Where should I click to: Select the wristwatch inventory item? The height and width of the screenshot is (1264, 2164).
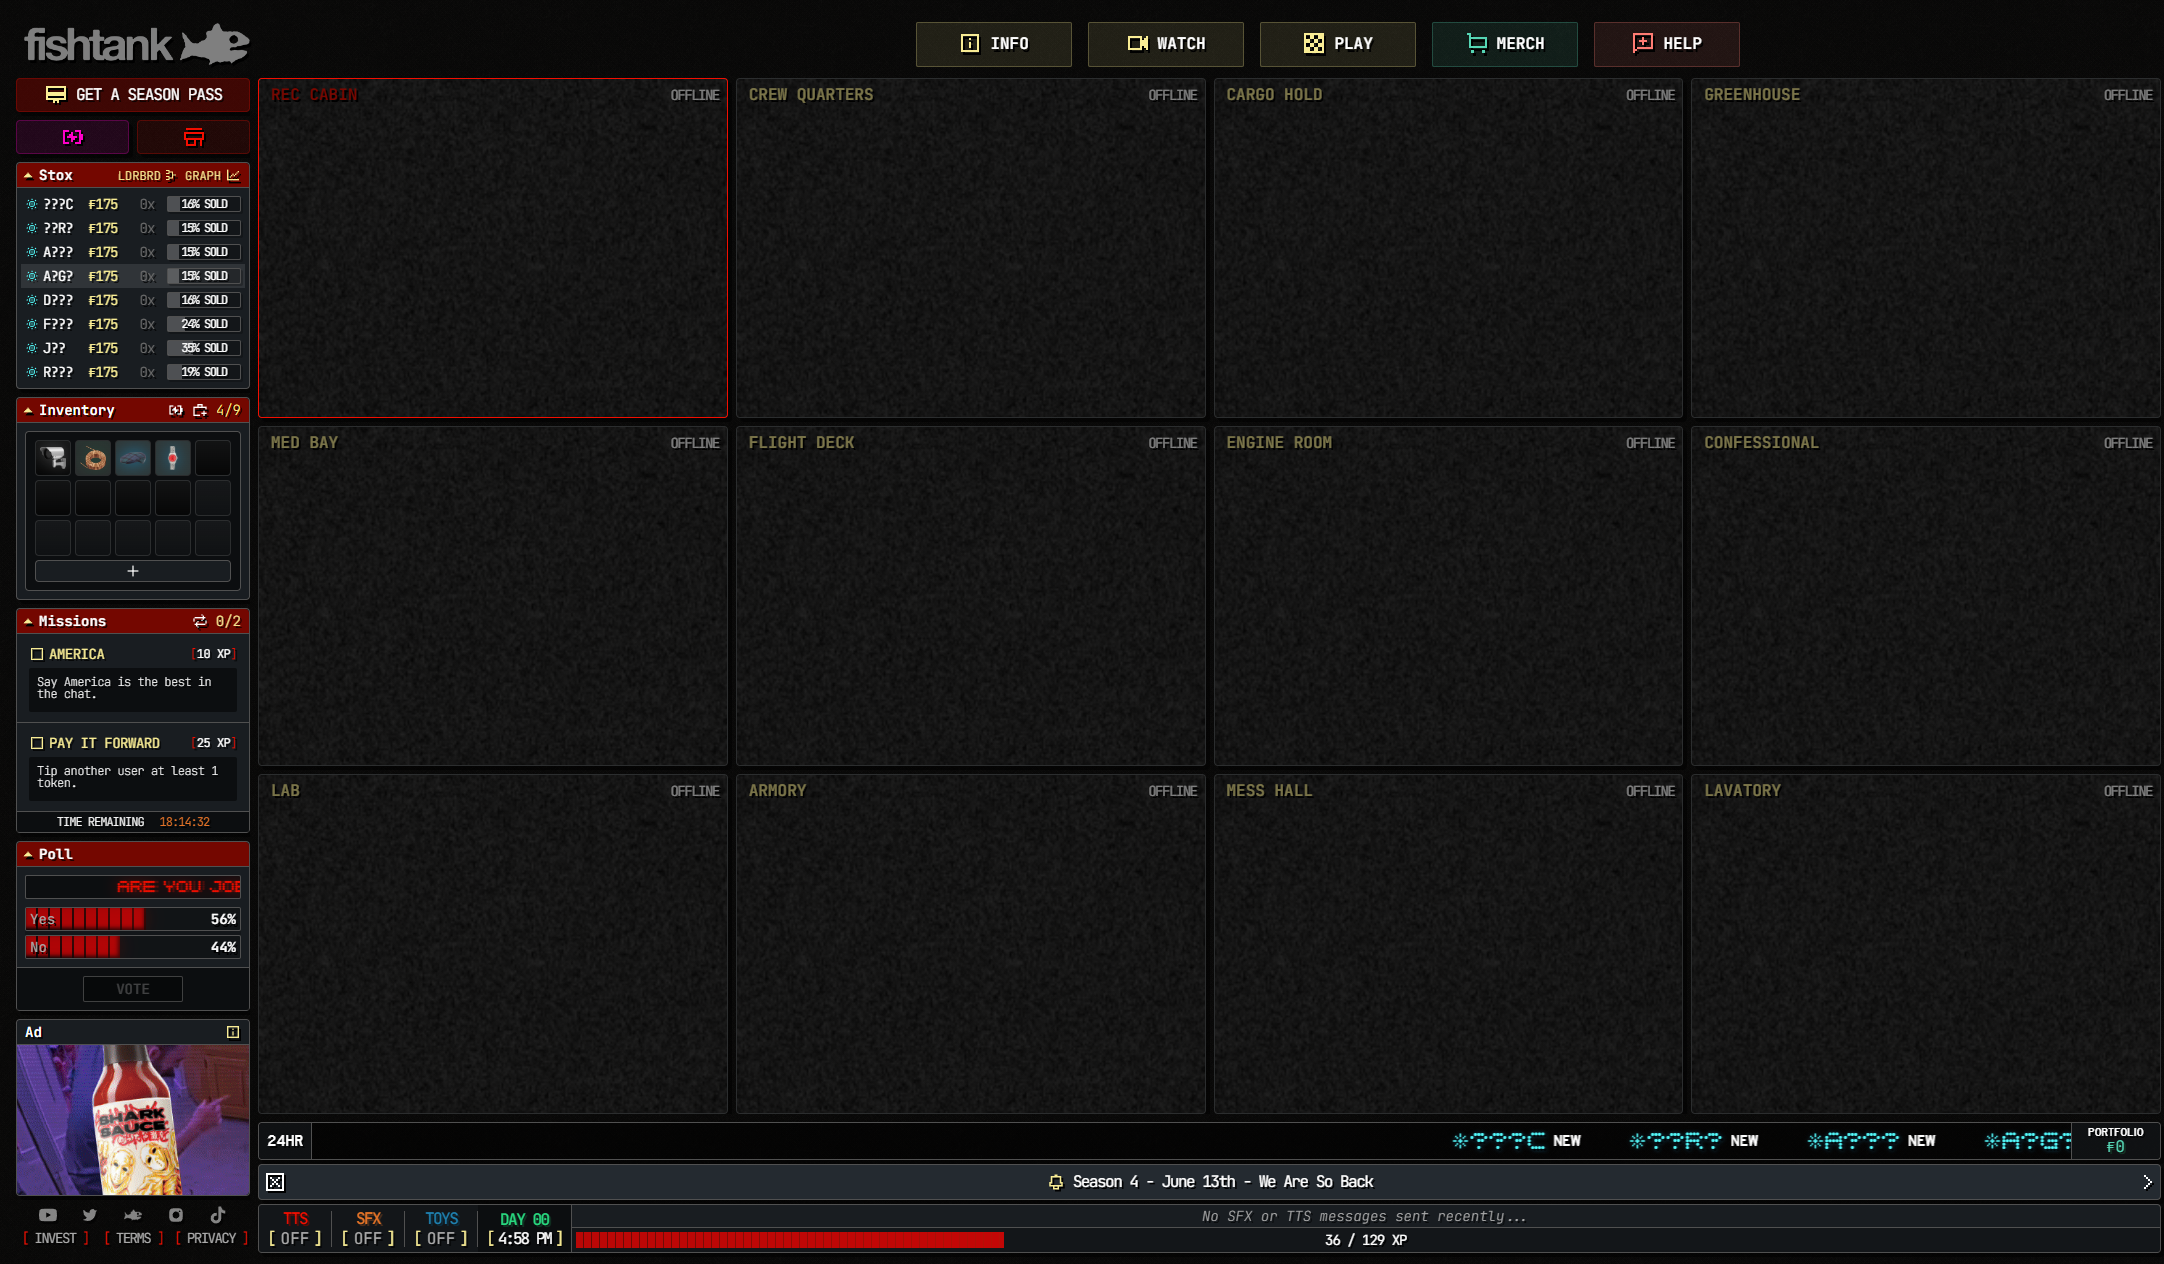tap(173, 458)
